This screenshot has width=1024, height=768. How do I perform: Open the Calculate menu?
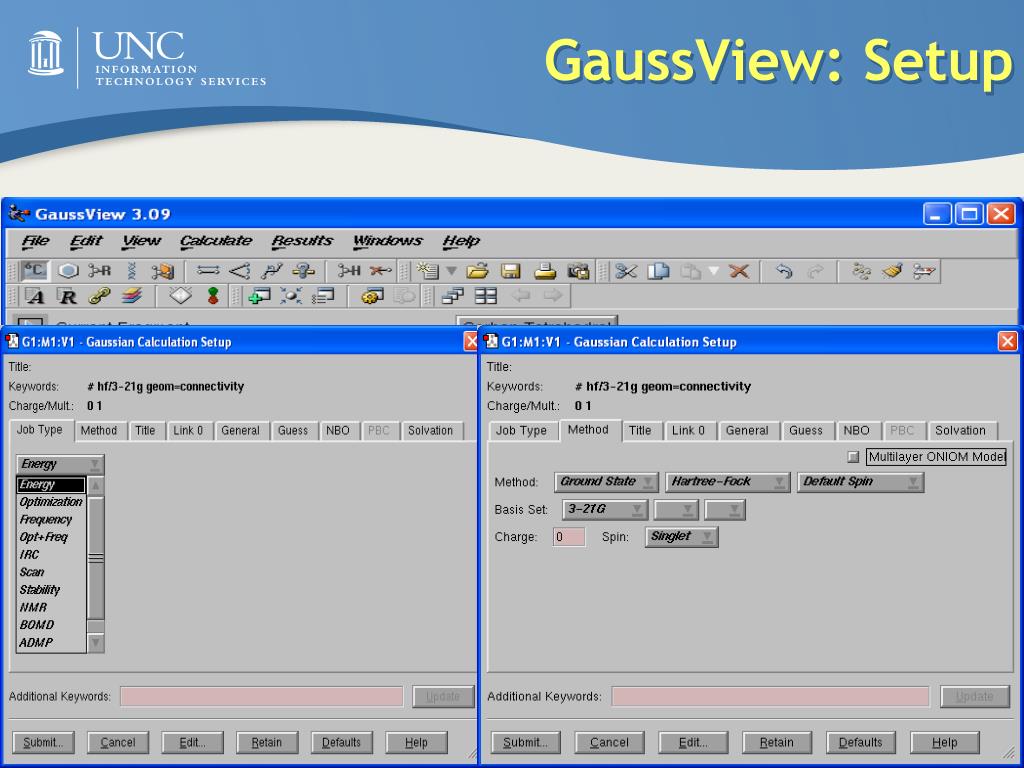(x=216, y=241)
